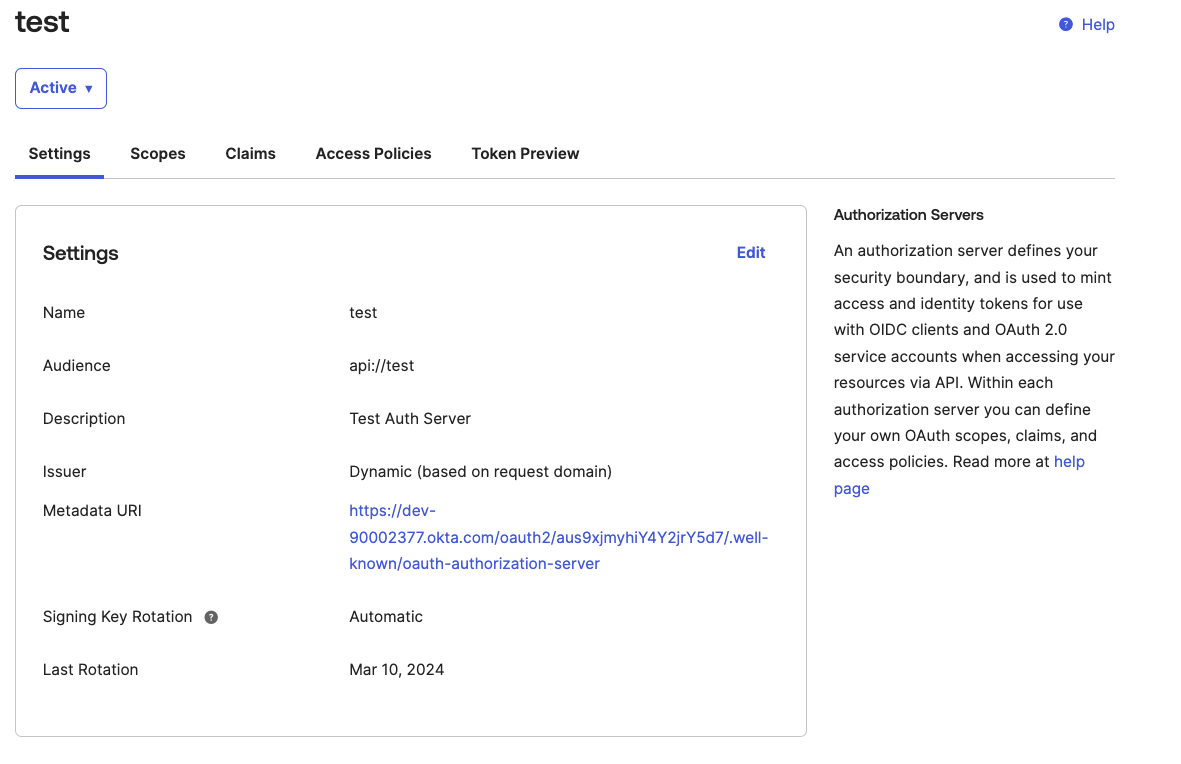The image size is (1181, 764).
Task: Switch to the Scopes tab
Action: 157,153
